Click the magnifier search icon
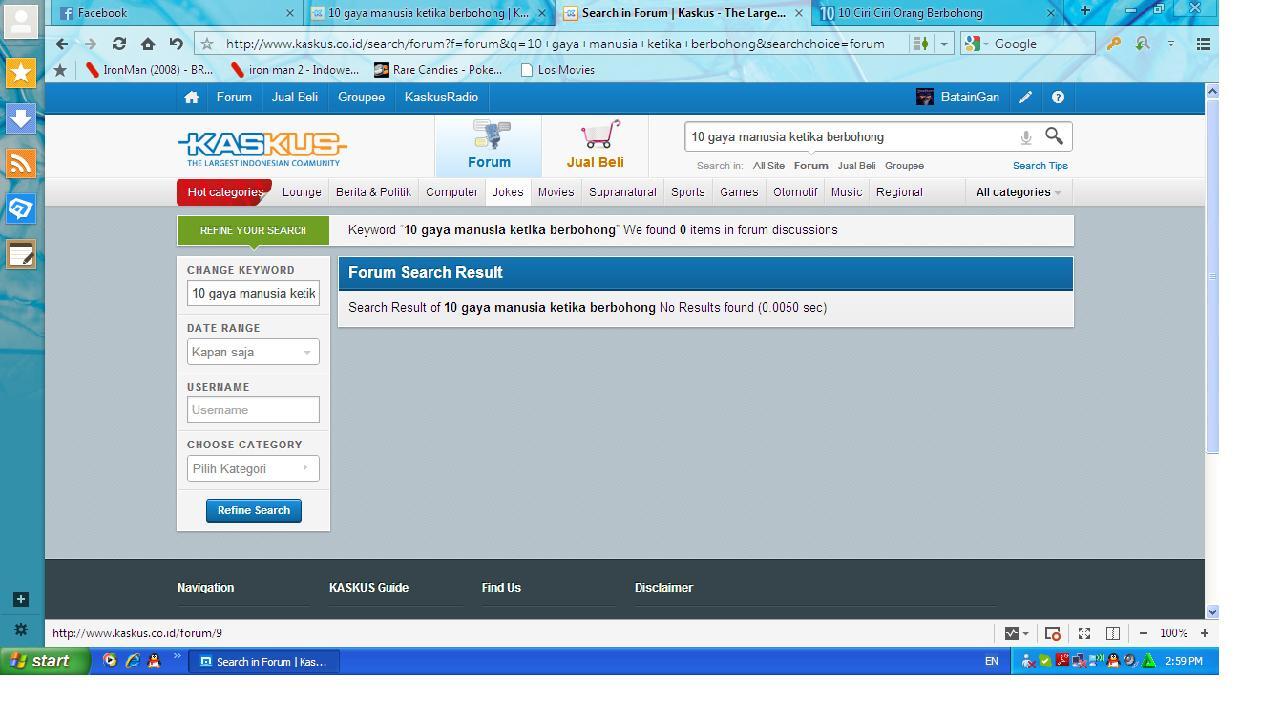 pyautogui.click(x=1054, y=136)
